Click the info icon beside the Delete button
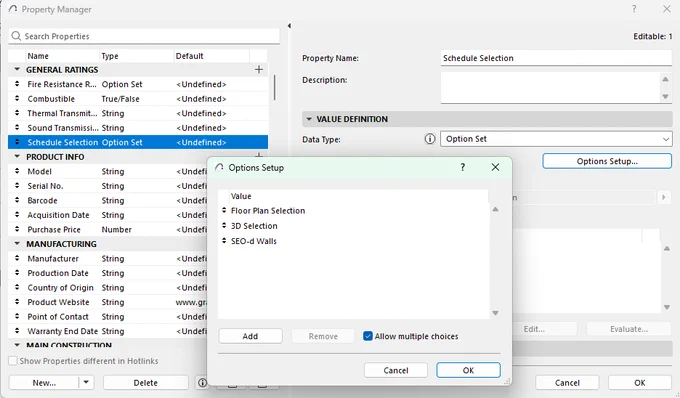This screenshot has width=680, height=398. 202,382
